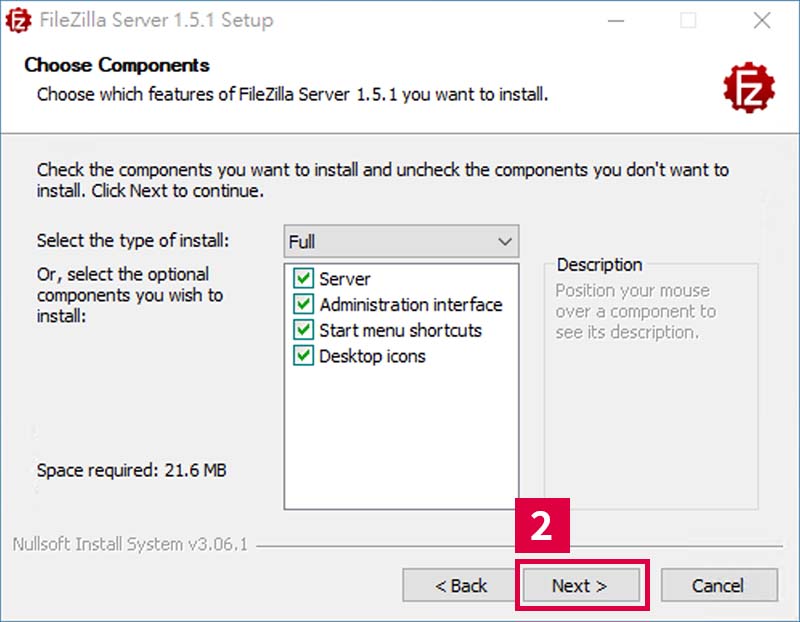Toggle the Administration interface checkbox
800x622 pixels.
[303, 304]
